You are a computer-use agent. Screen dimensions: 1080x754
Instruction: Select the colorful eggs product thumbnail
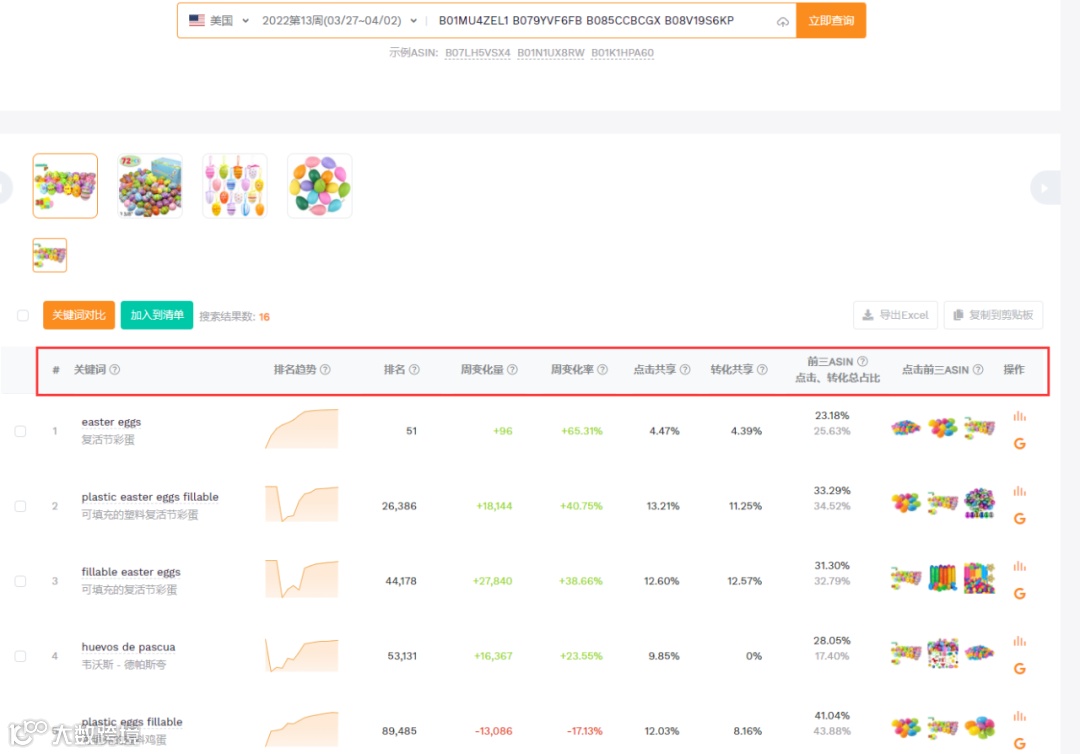319,185
